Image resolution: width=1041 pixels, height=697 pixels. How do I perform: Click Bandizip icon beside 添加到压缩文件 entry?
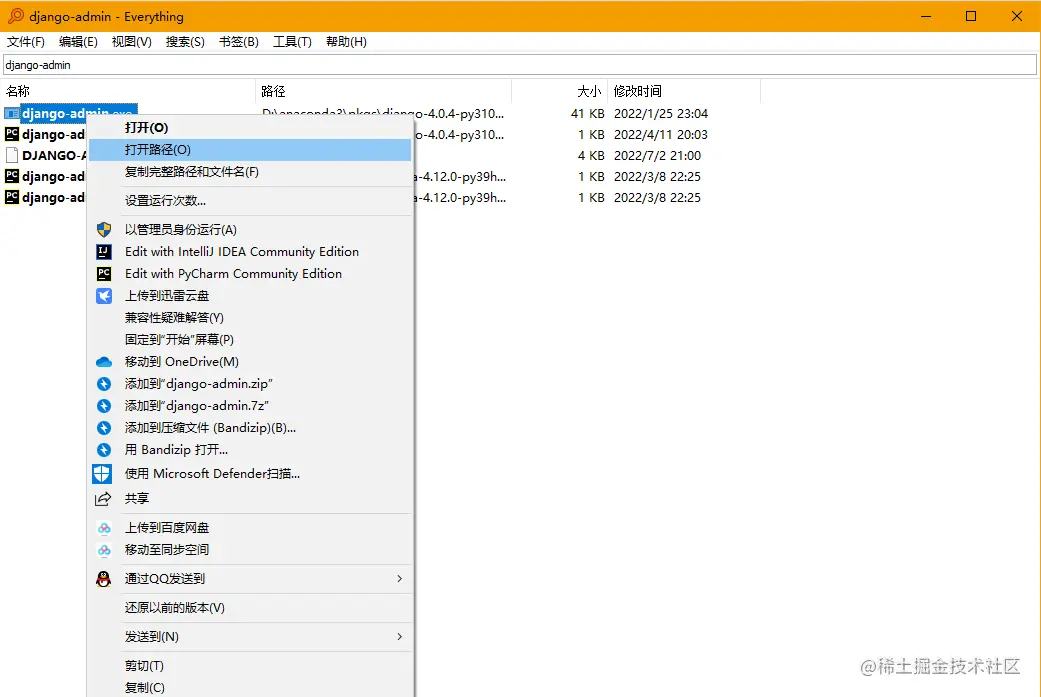104,428
